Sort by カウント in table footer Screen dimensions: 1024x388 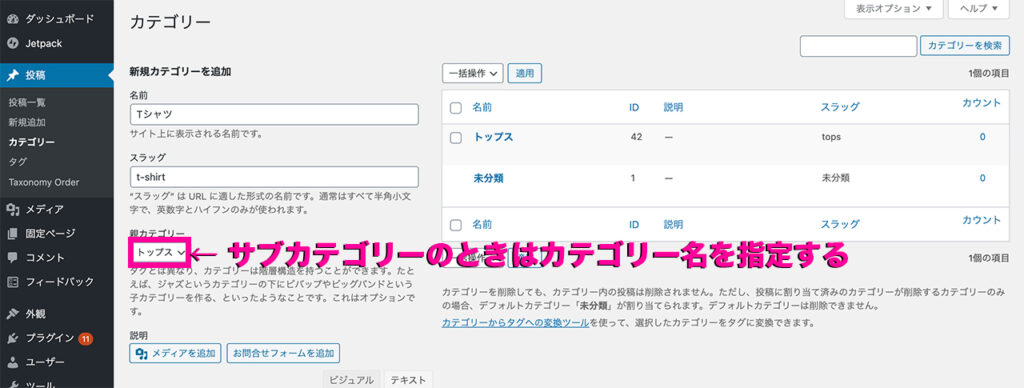click(x=982, y=220)
